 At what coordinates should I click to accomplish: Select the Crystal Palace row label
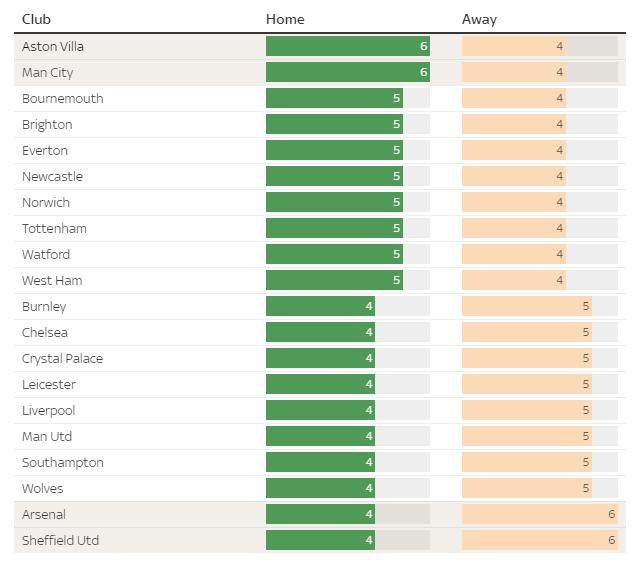(62, 358)
